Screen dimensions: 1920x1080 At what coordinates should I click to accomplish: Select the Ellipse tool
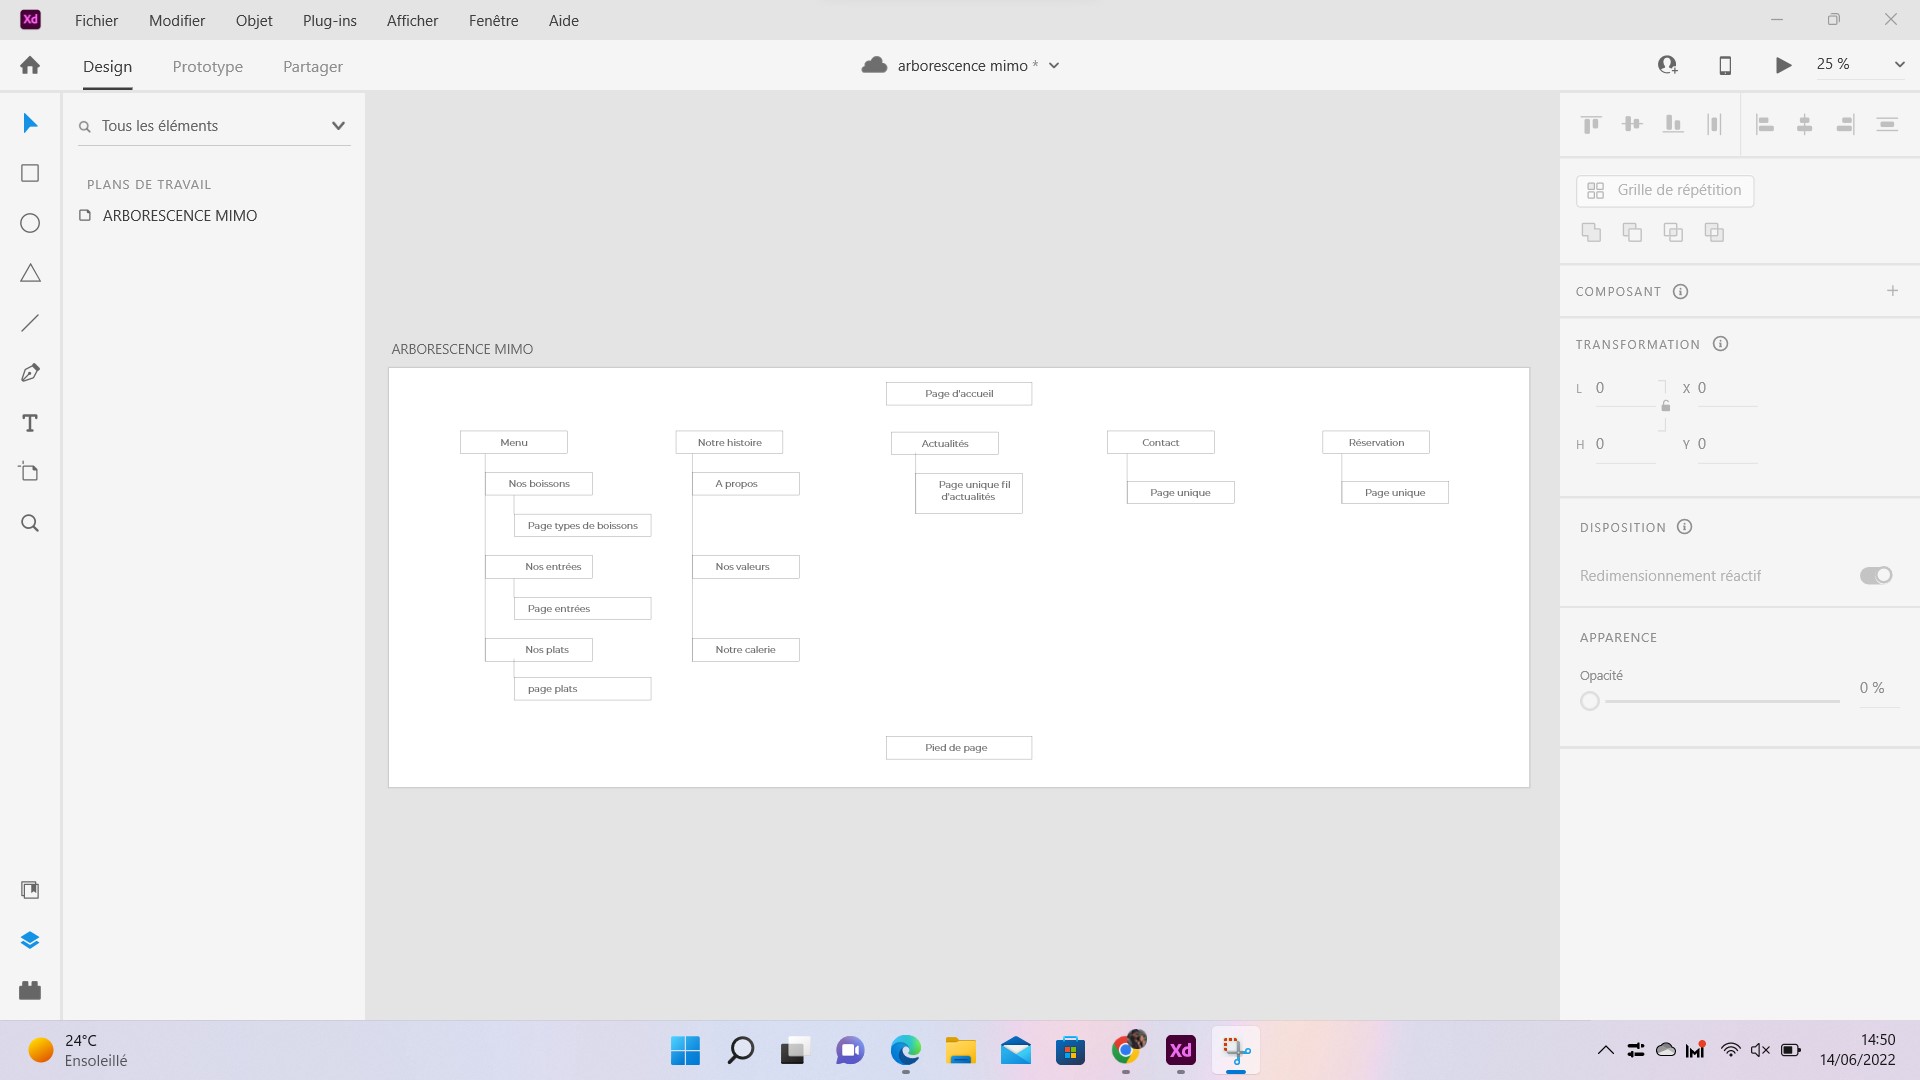(30, 223)
